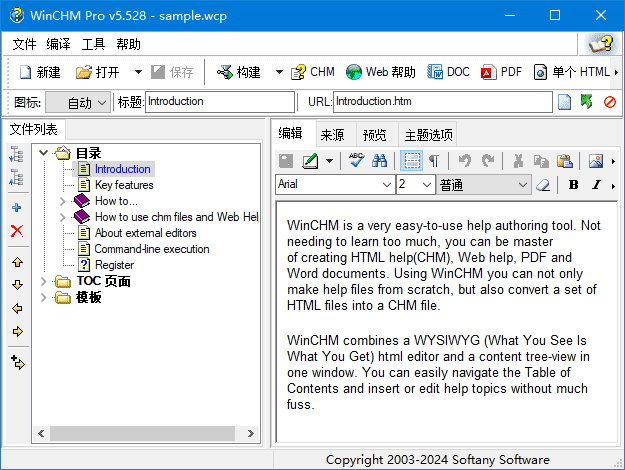The height and width of the screenshot is (470, 625).
Task: Toggle the paragraph marks icon
Action: click(434, 161)
